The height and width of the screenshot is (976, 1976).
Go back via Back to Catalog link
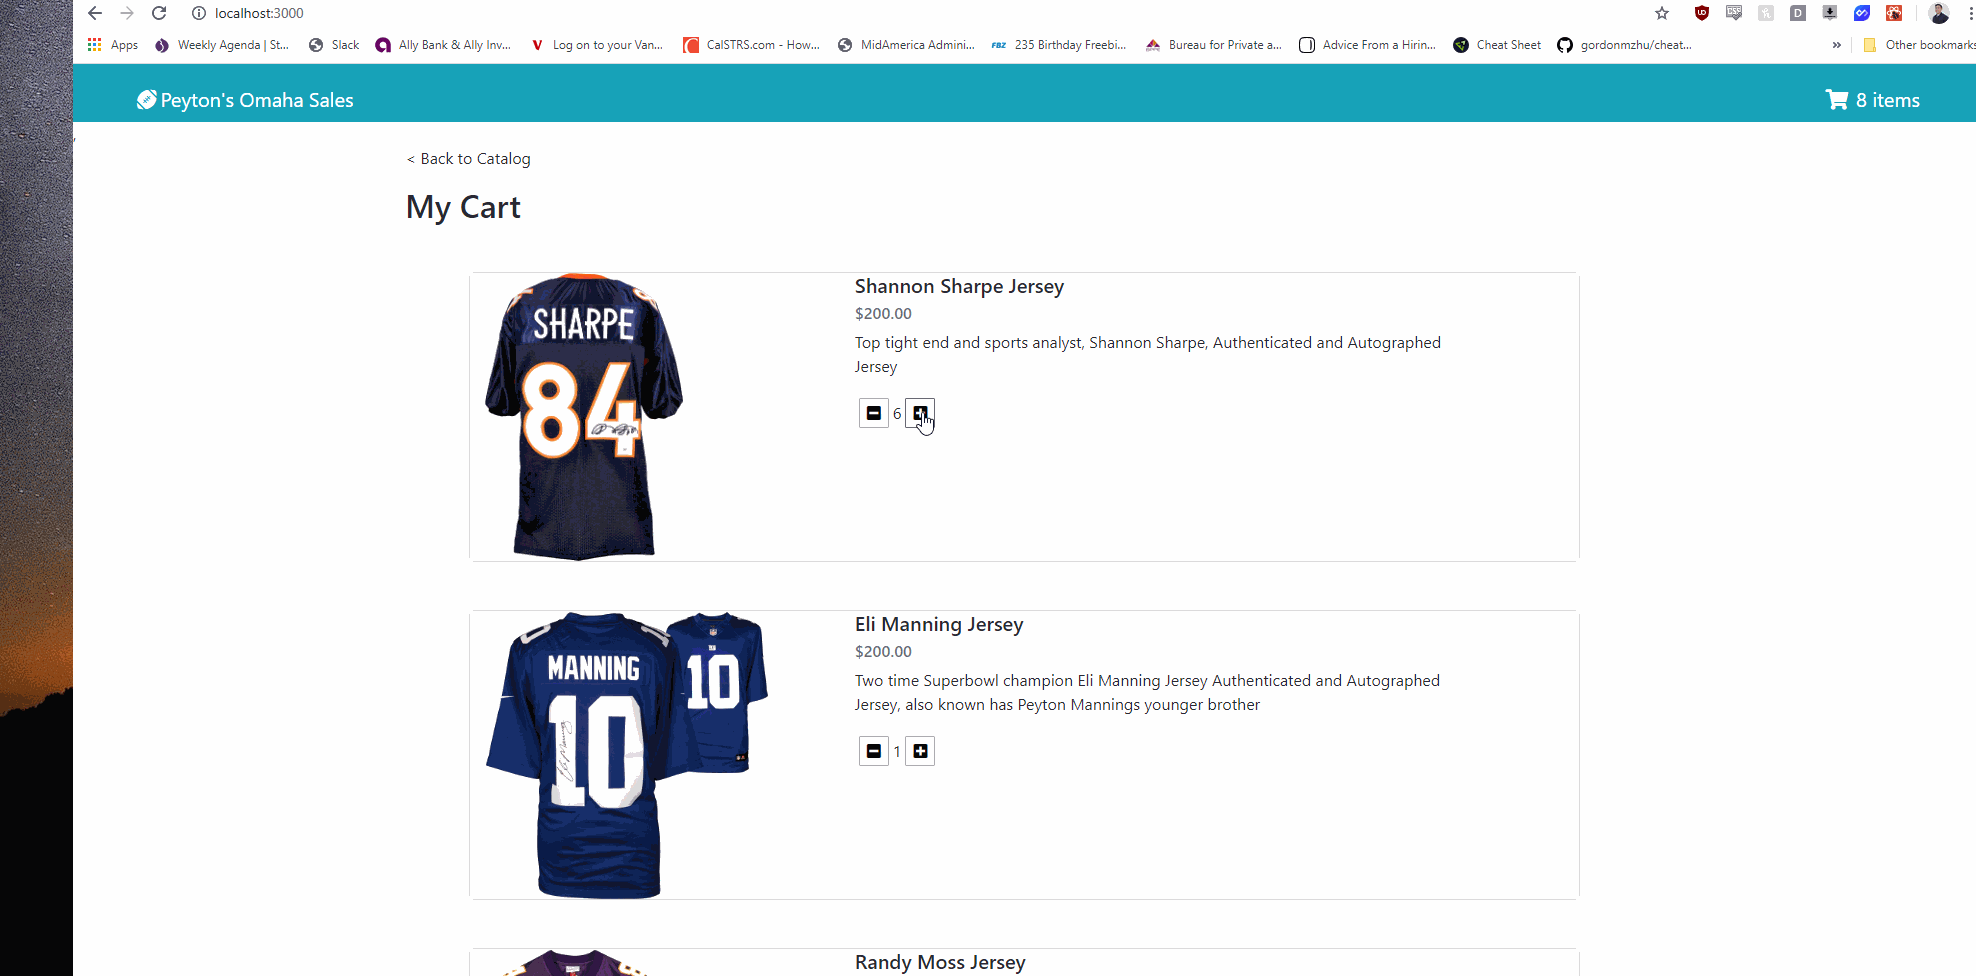[469, 159]
